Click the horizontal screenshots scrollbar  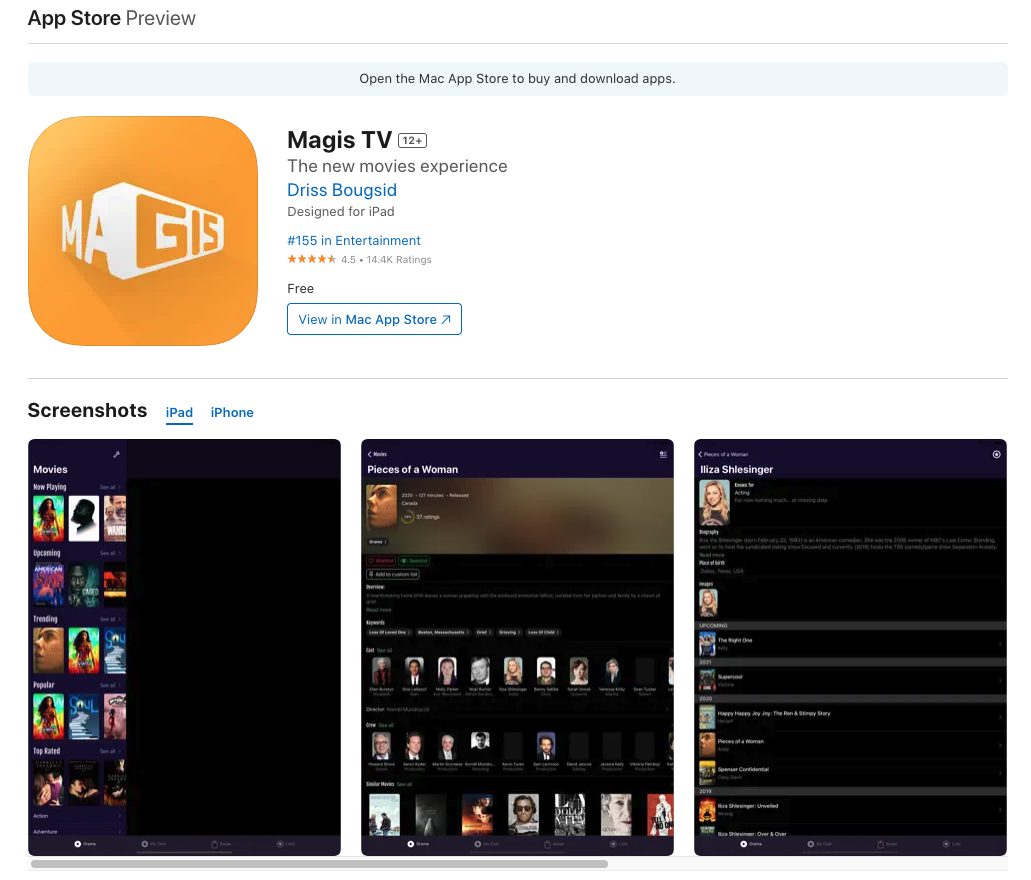pos(320,864)
